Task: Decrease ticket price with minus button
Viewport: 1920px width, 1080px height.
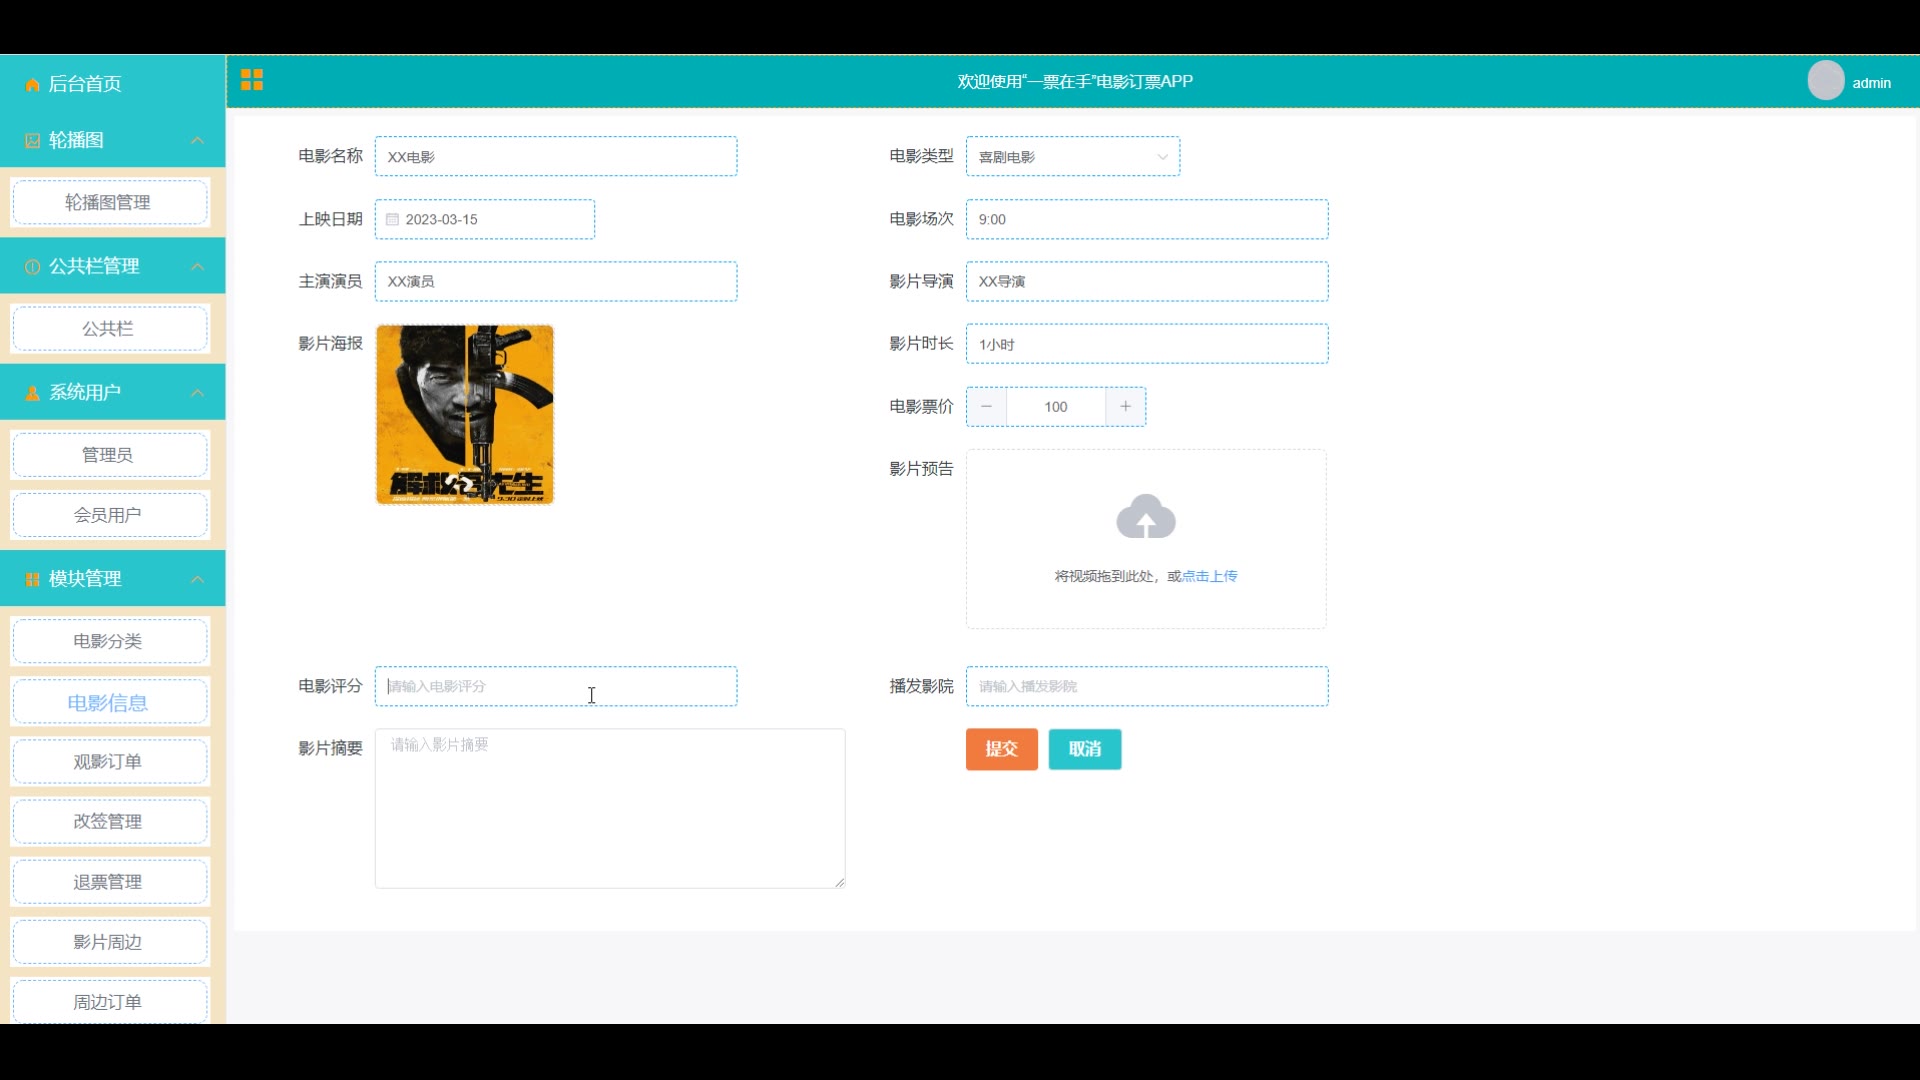Action: (x=987, y=407)
